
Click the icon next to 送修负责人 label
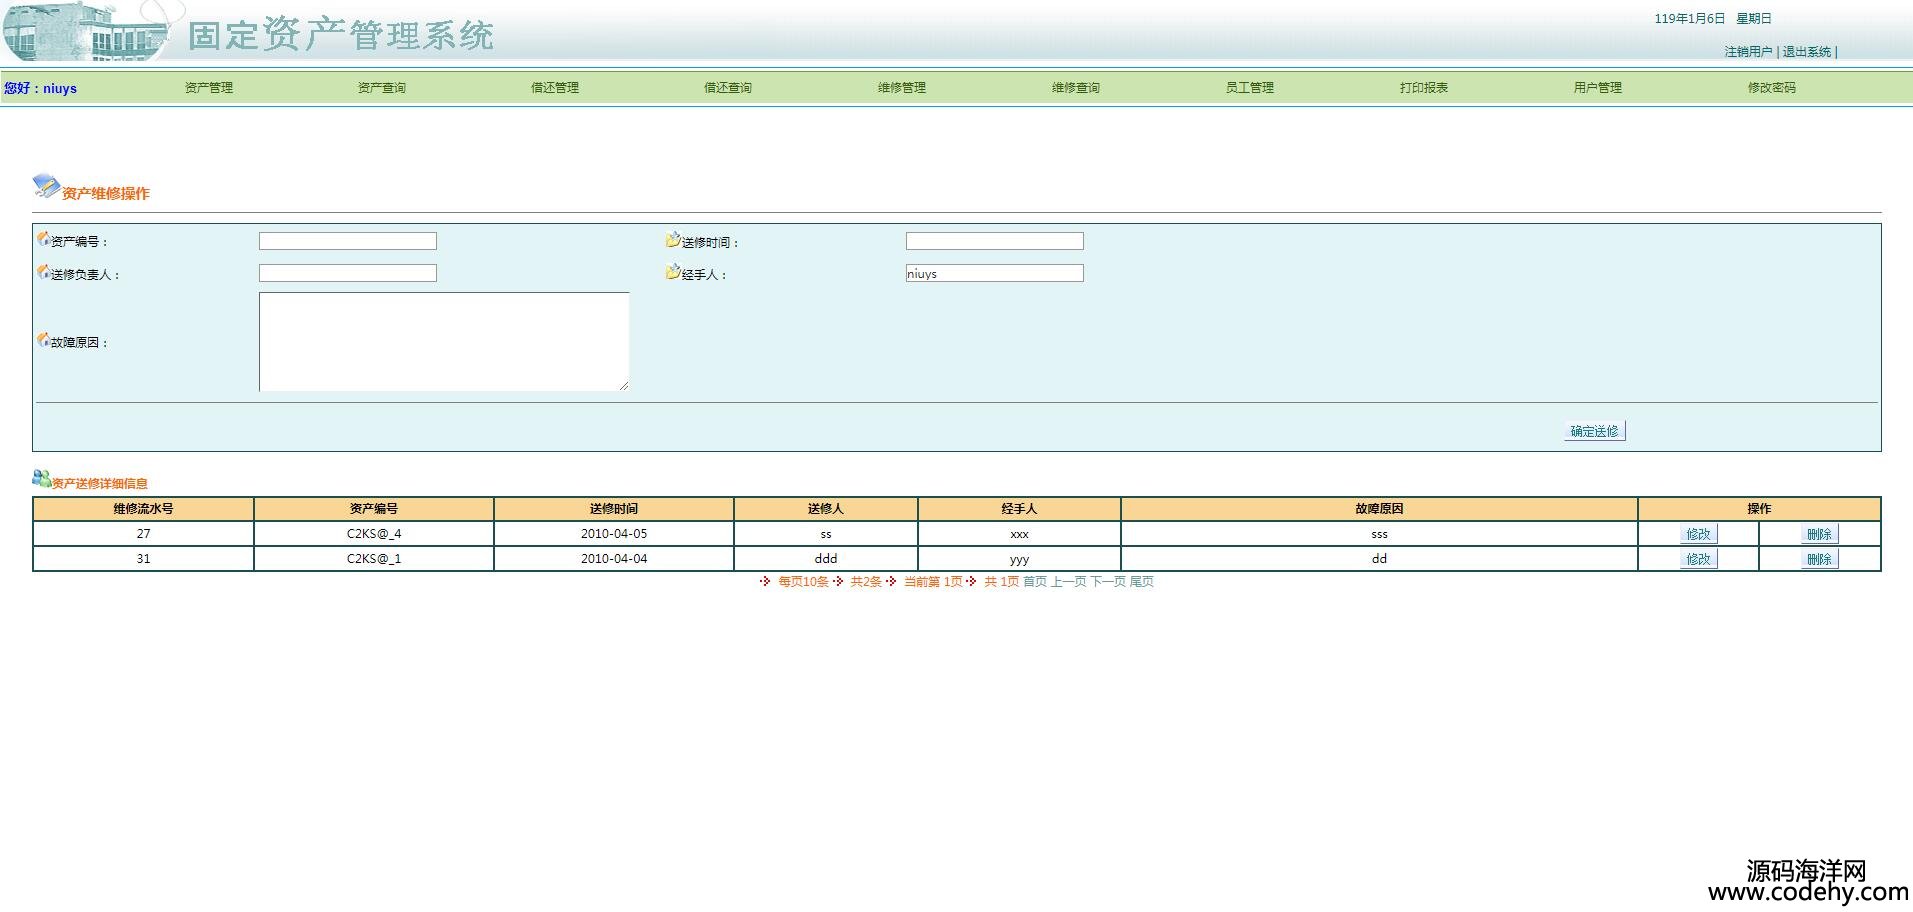(43, 272)
